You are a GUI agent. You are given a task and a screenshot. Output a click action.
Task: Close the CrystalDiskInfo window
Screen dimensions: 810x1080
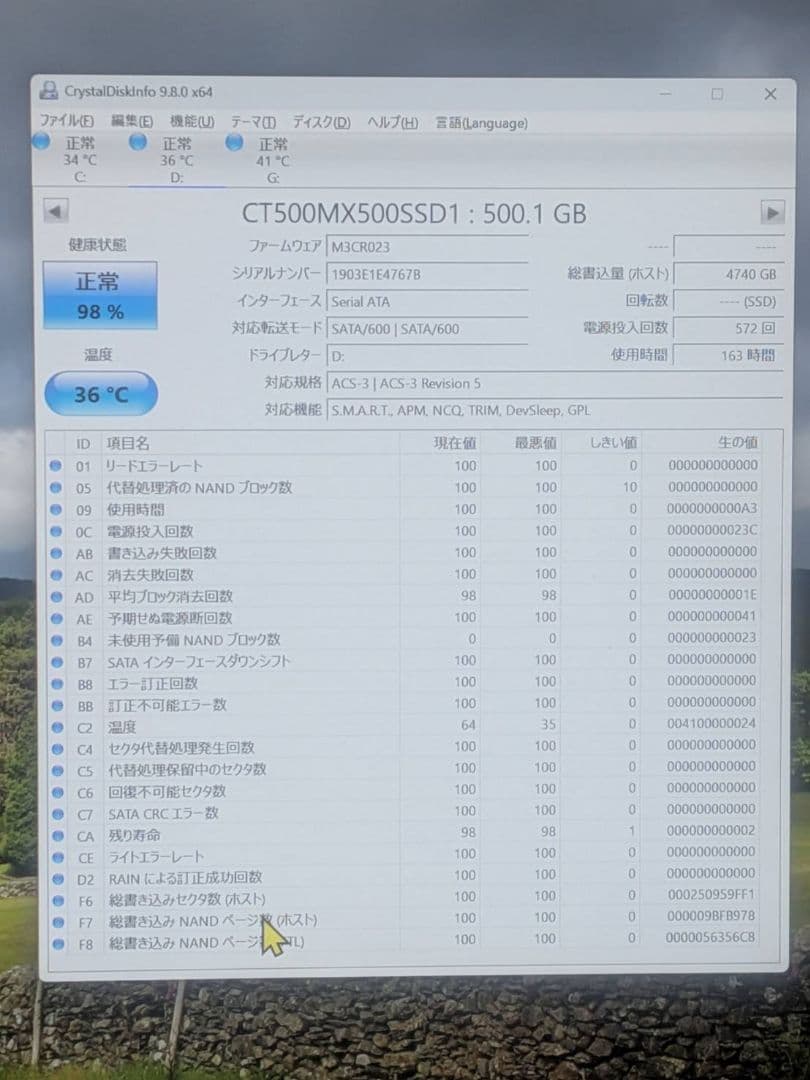point(770,94)
